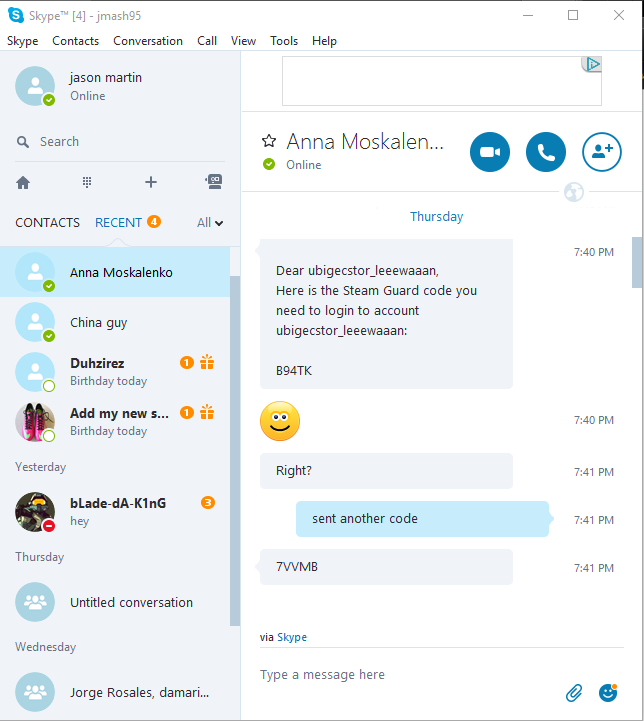The width and height of the screenshot is (644, 721).
Task: Click the 'Right?' message bubble
Action: click(x=386, y=471)
